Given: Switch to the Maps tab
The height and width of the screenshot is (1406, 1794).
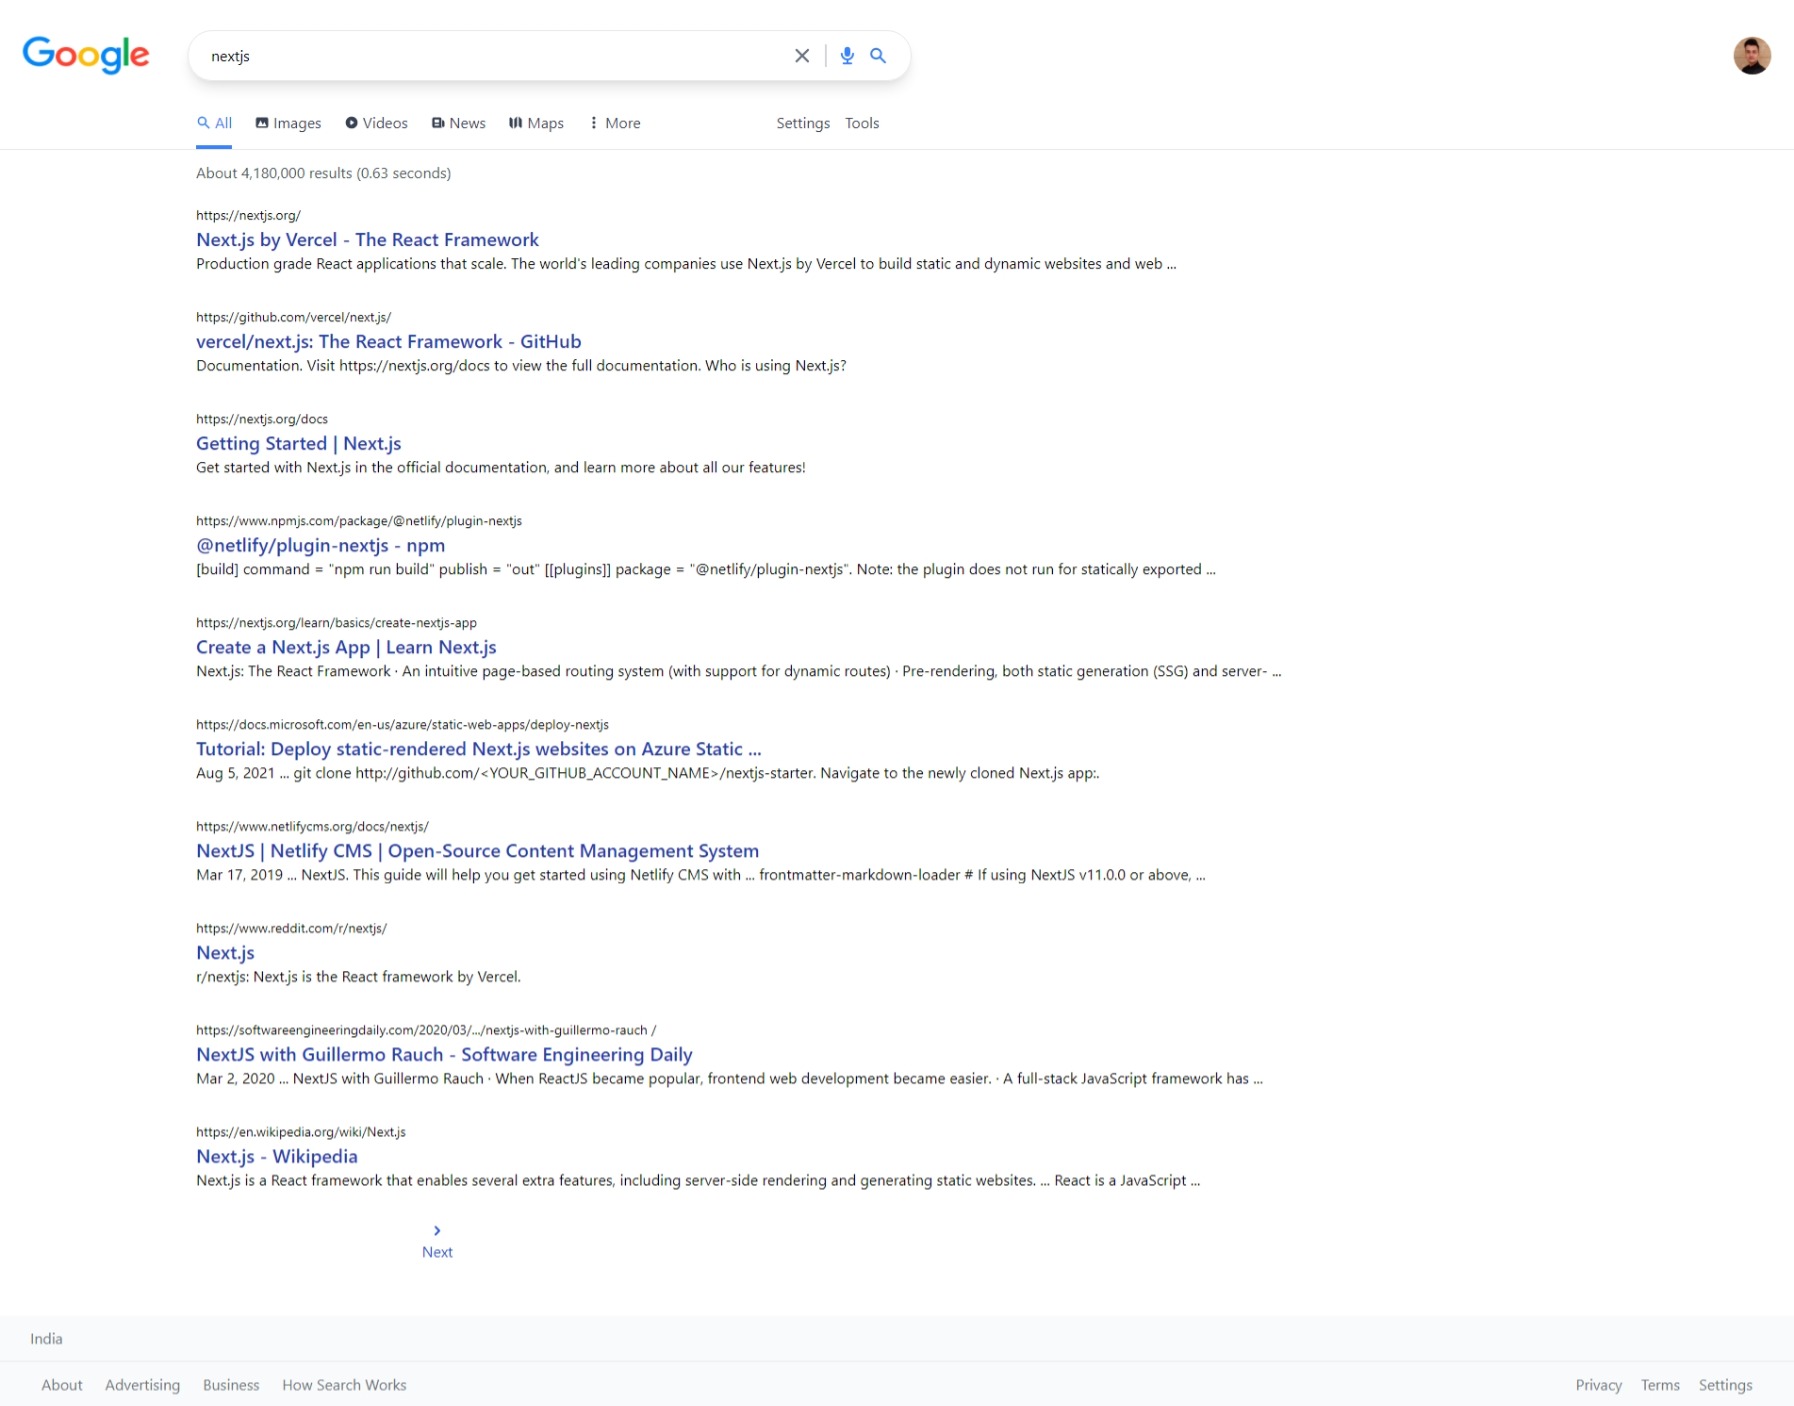Looking at the screenshot, I should (x=536, y=123).
